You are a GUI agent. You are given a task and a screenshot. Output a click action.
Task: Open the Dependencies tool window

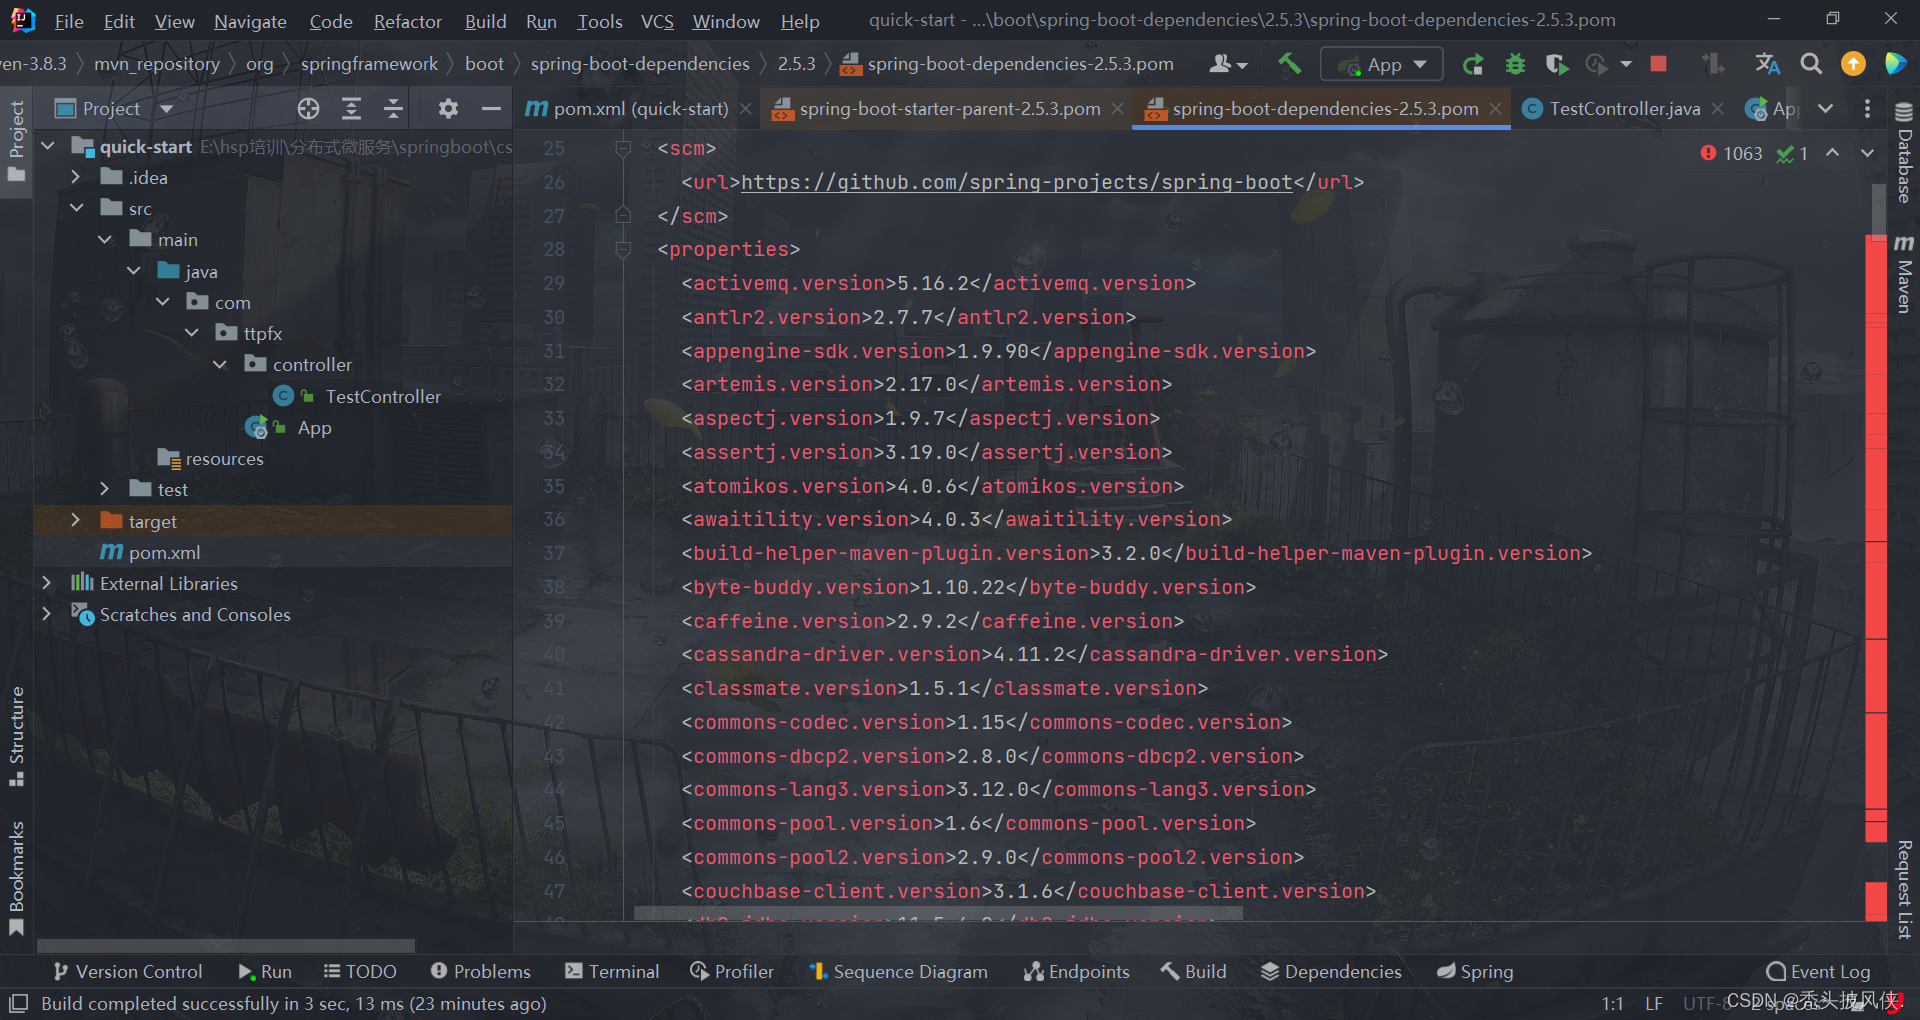pyautogui.click(x=1330, y=972)
